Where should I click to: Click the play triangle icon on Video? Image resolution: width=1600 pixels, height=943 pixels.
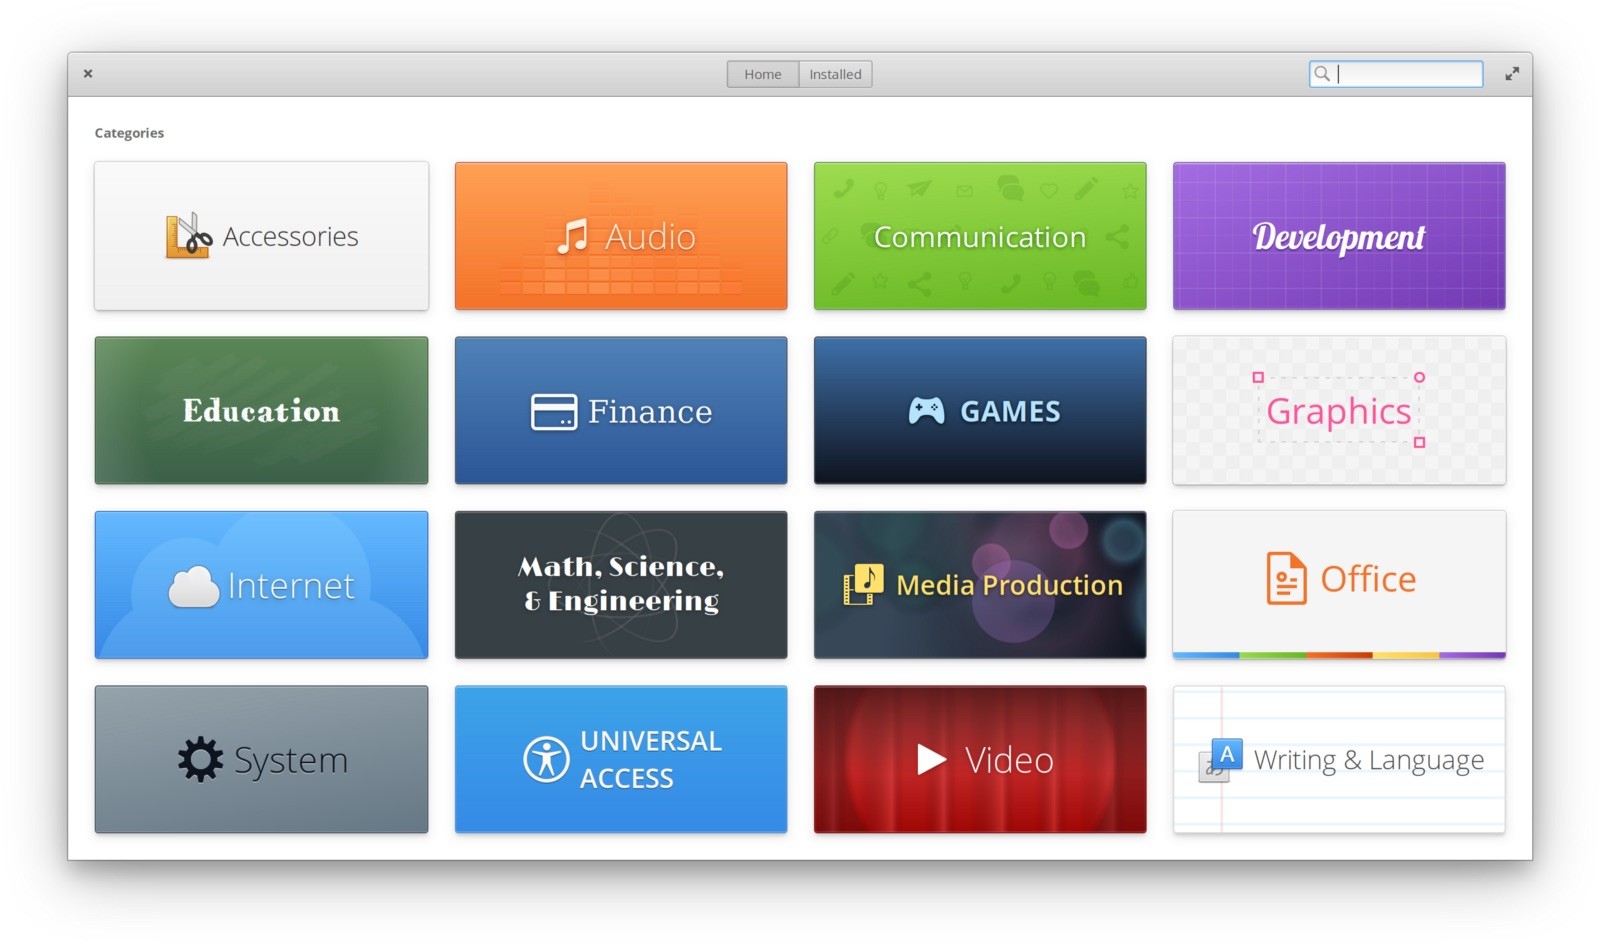click(931, 760)
